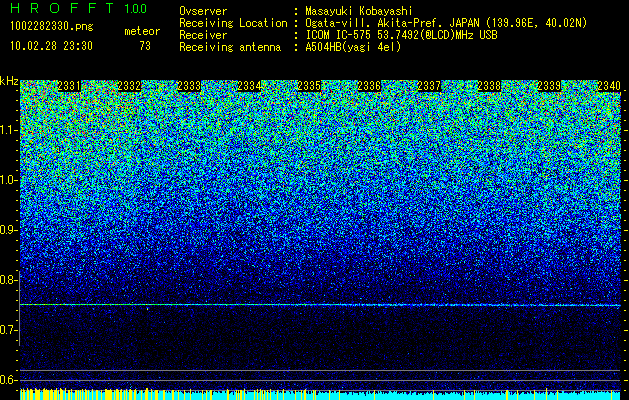Click the ICOM IC-575 receiver text
Viewport: 629px width, 400px height.
coord(401,35)
